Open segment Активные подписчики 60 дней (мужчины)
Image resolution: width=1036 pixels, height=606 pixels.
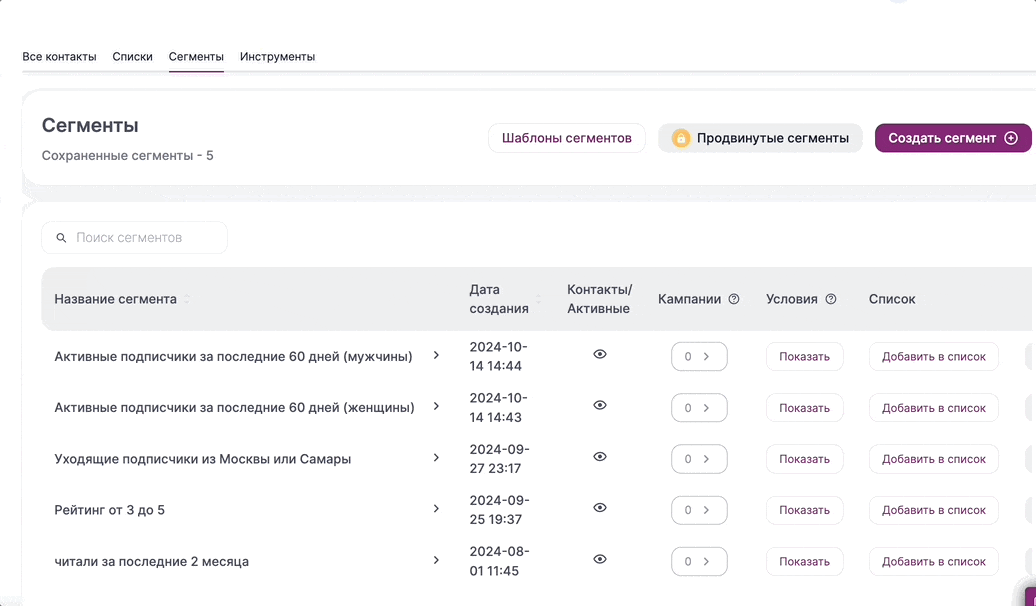coord(233,357)
